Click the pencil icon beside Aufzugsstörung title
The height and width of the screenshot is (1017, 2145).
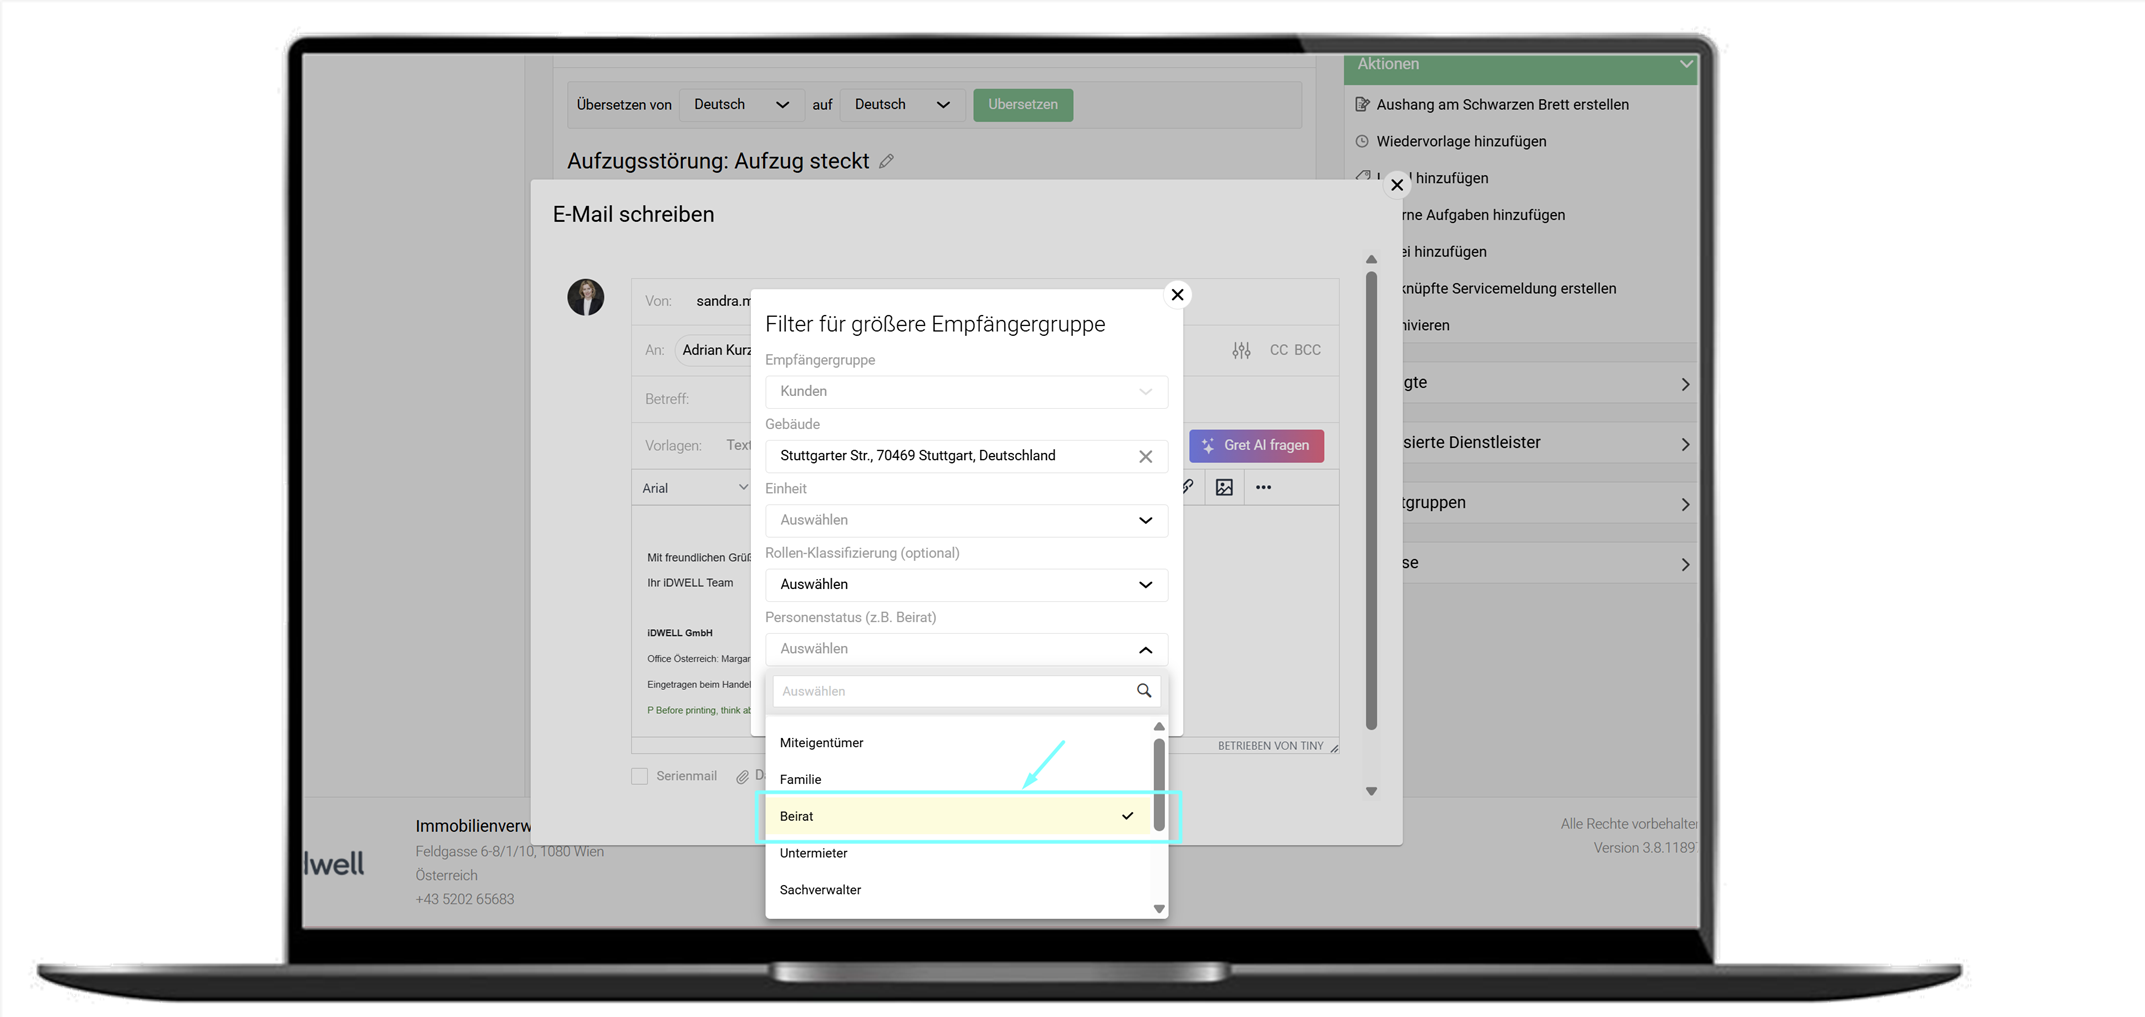point(886,161)
